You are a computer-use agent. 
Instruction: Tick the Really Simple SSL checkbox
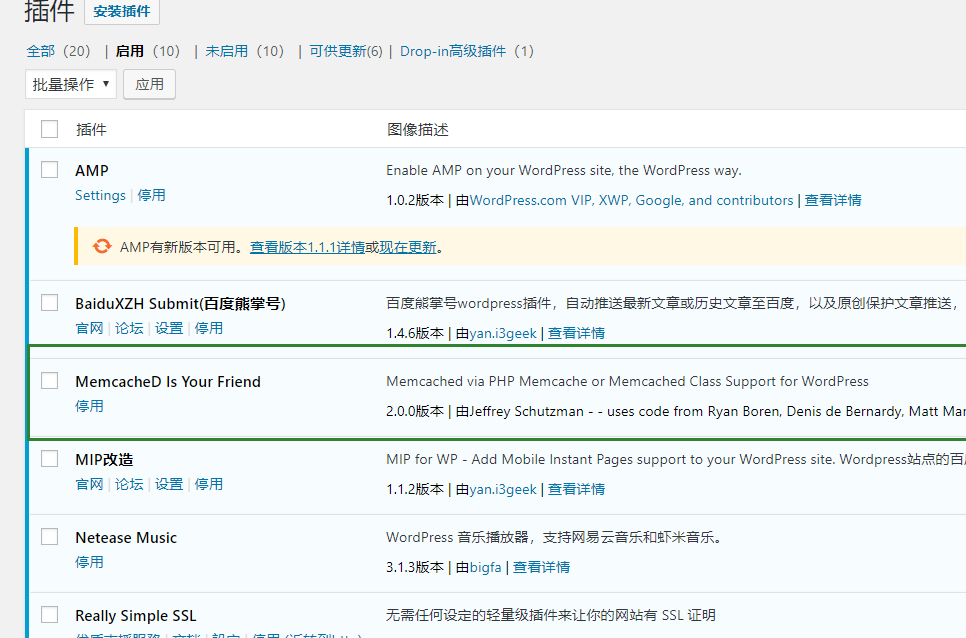tap(49, 615)
